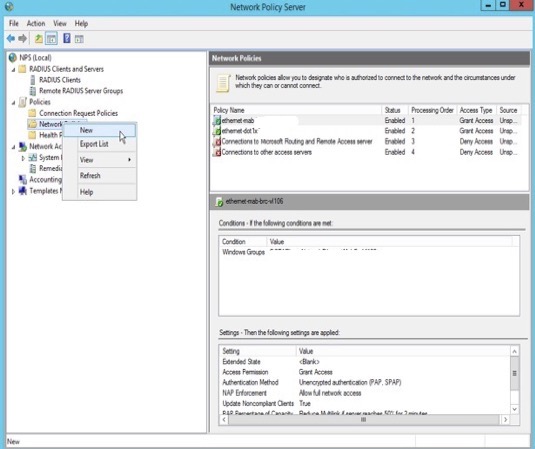Sort by the Policy Name column header
The width and height of the screenshot is (535, 449).
pos(296,110)
